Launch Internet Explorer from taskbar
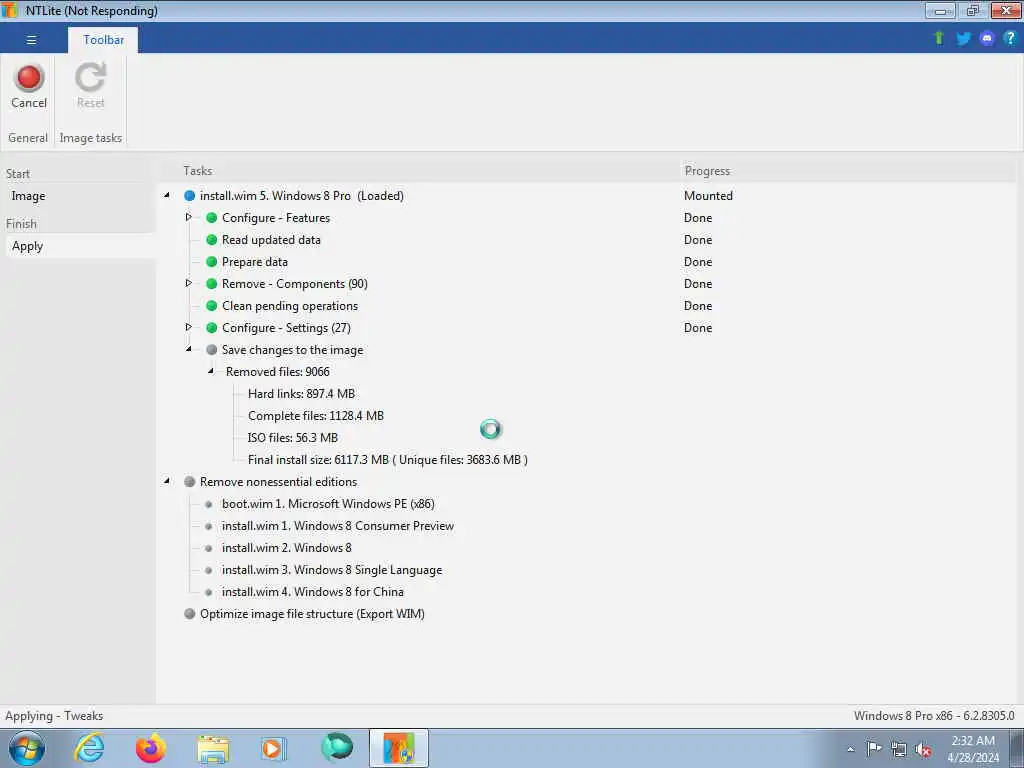Viewport: 1024px width, 768px height. (x=88, y=748)
